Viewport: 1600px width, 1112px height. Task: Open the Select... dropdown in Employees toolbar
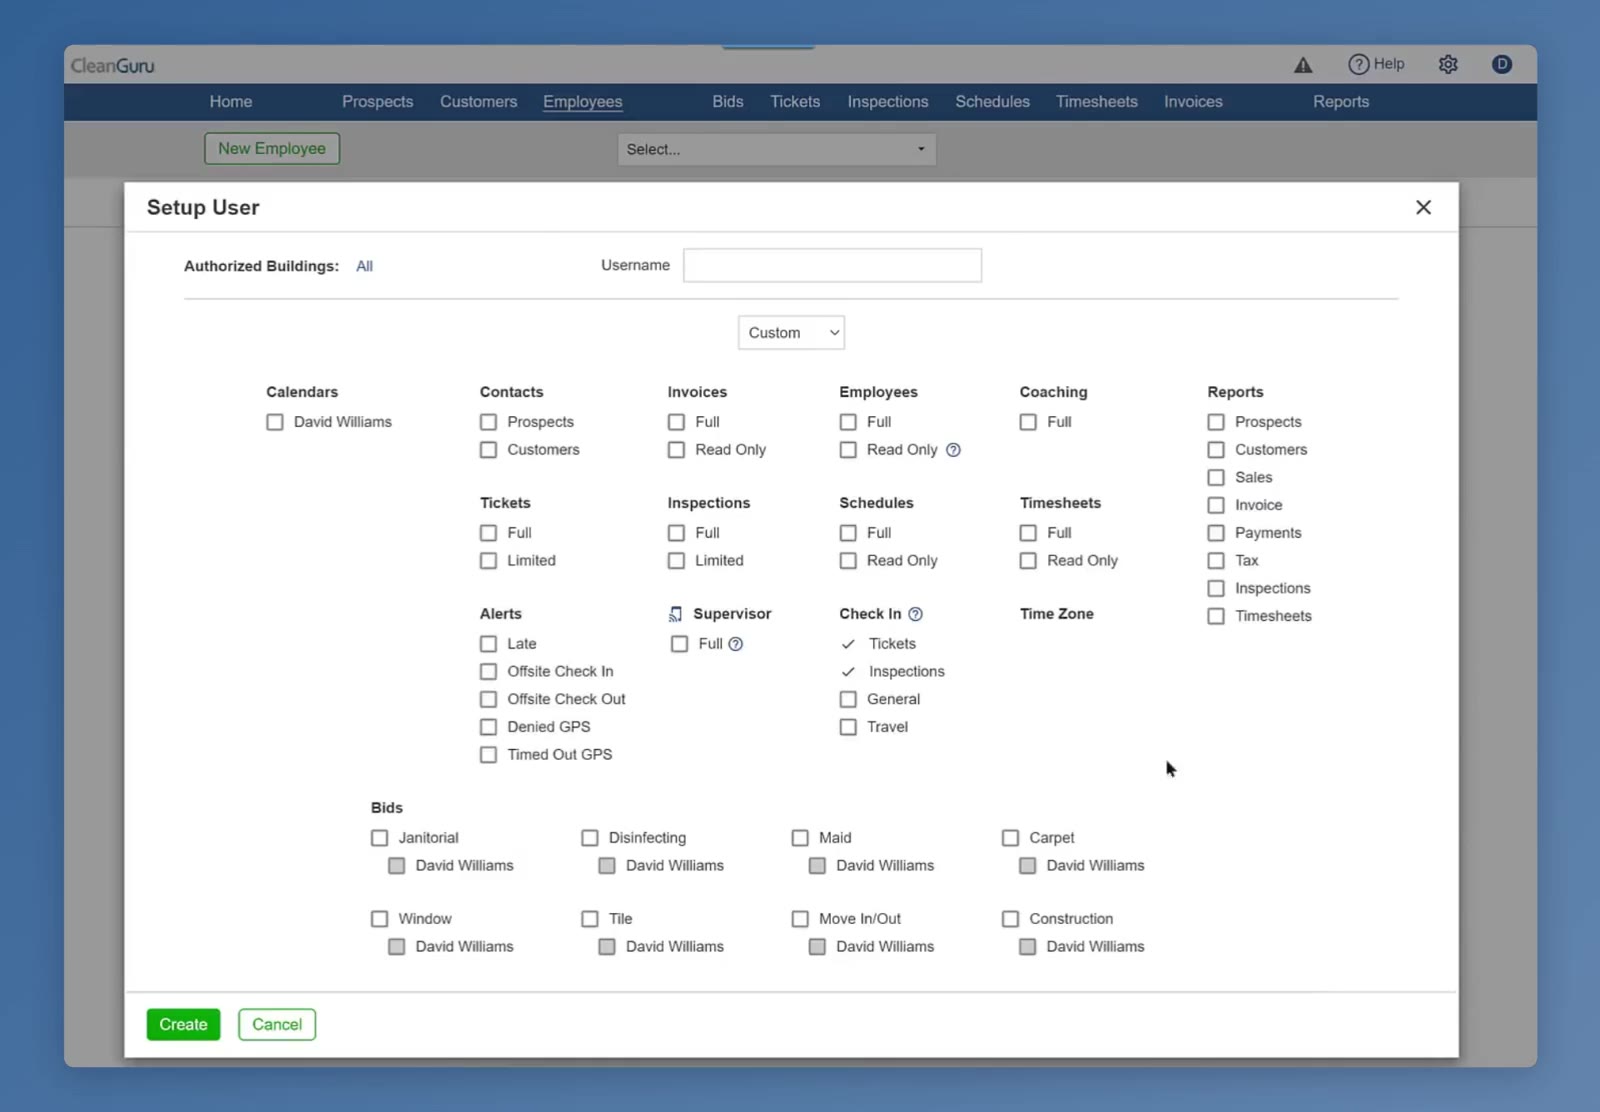point(777,149)
